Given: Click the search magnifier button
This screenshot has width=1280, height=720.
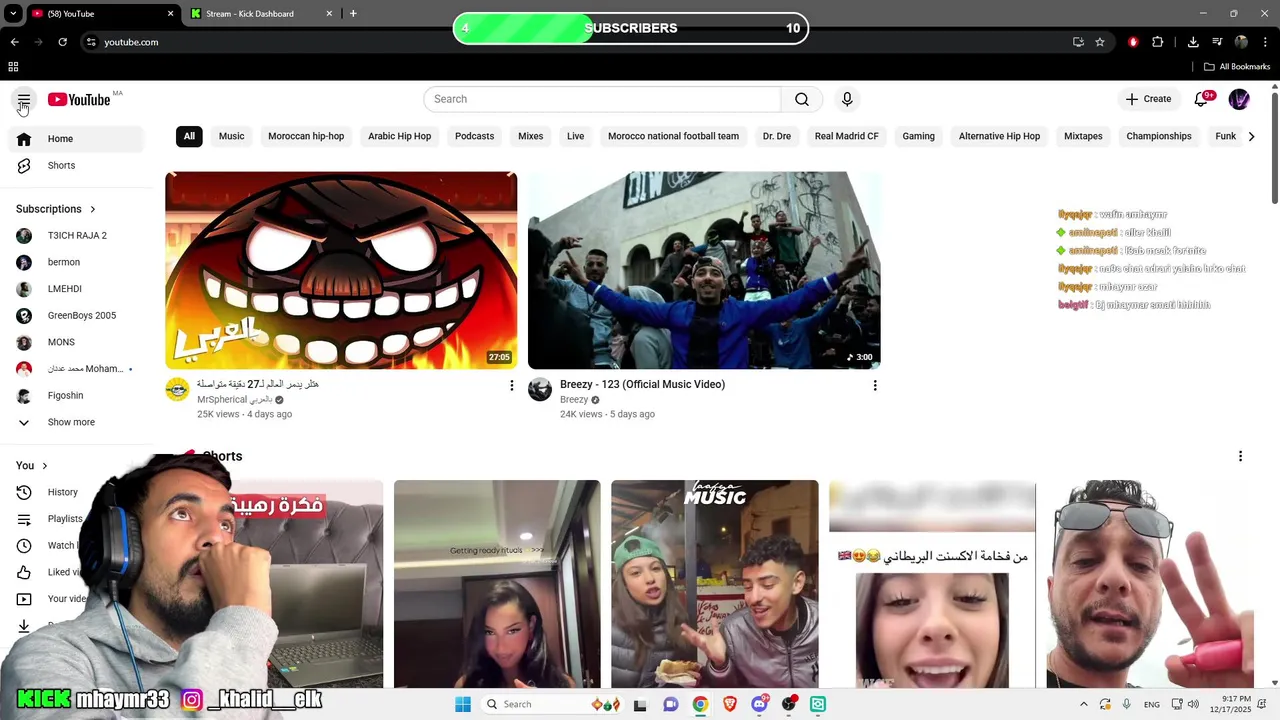Looking at the screenshot, I should pos(802,99).
